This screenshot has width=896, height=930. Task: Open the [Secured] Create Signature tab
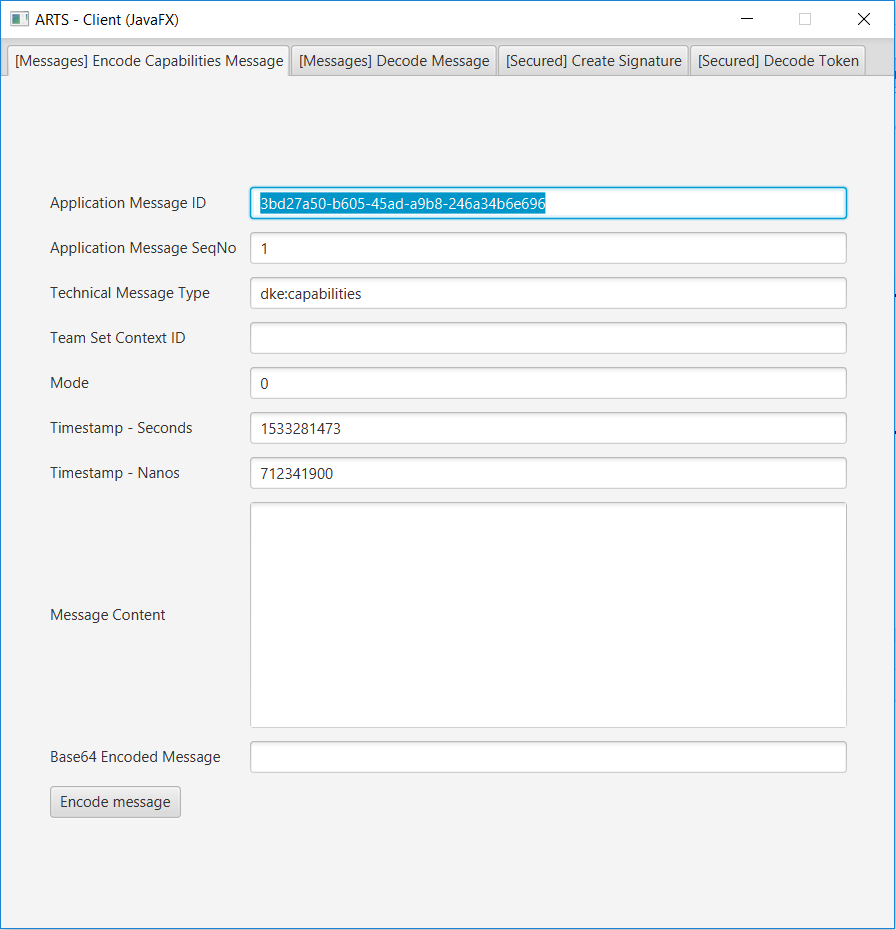pyautogui.click(x=592, y=60)
